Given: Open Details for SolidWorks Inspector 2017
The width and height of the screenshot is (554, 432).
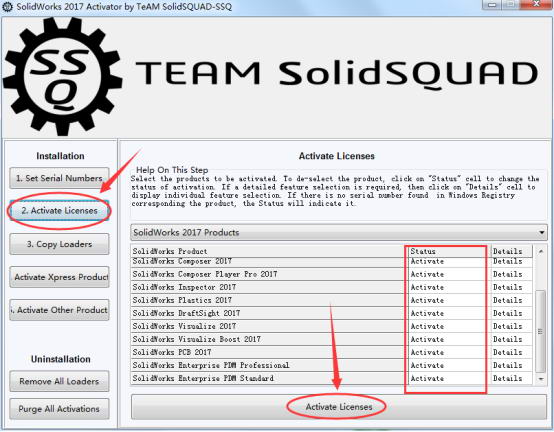Looking at the screenshot, I should pyautogui.click(x=511, y=288).
